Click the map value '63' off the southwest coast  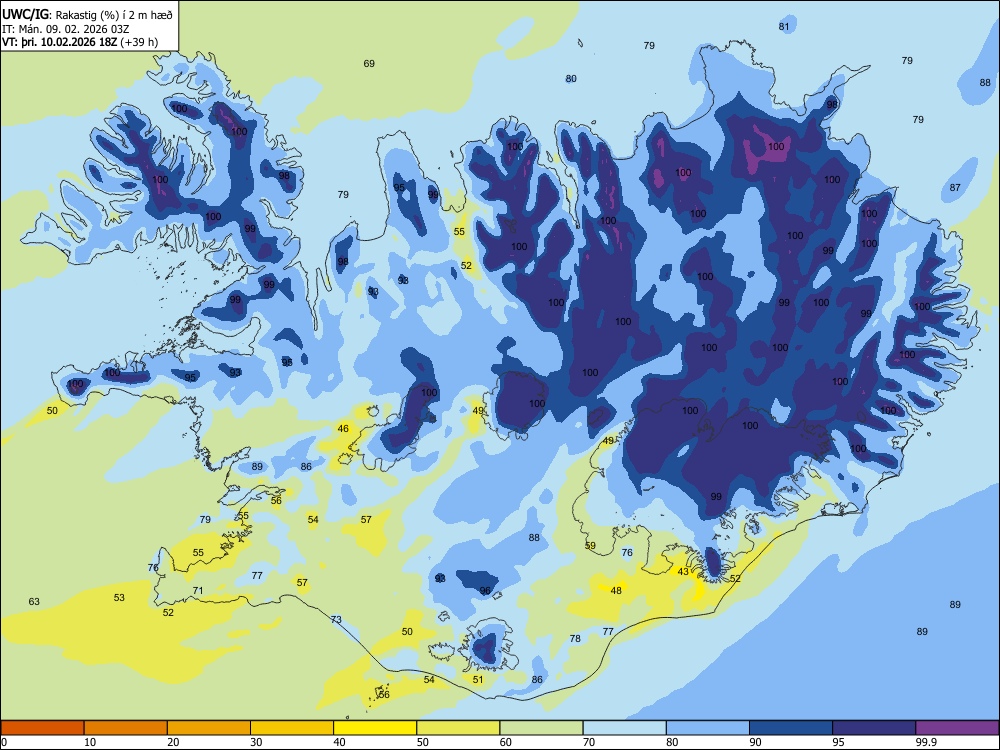(34, 601)
